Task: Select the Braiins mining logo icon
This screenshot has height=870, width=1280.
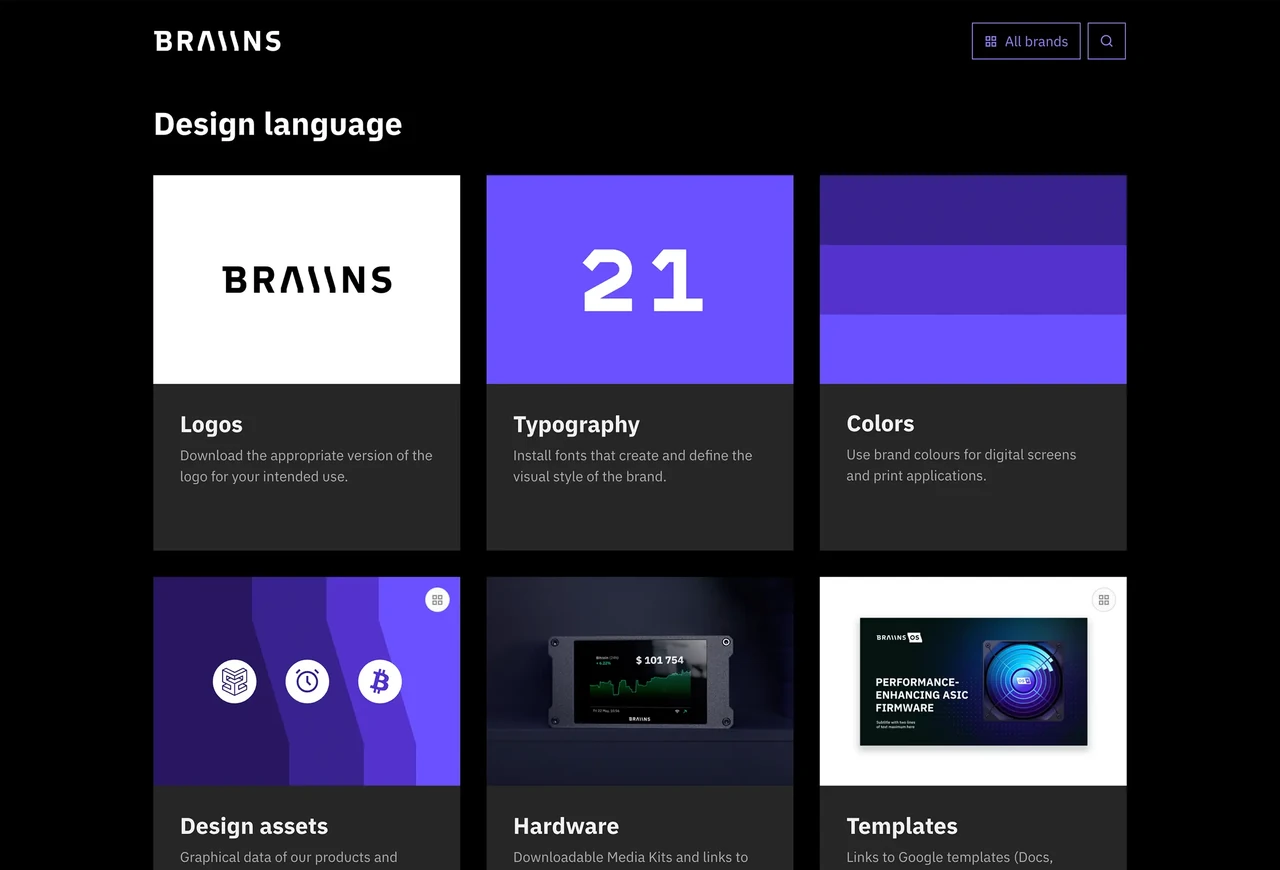Action: 235,682
